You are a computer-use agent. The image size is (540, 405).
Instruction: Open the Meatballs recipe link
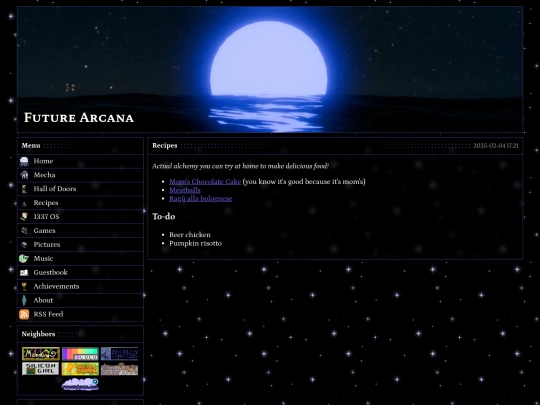[185, 190]
